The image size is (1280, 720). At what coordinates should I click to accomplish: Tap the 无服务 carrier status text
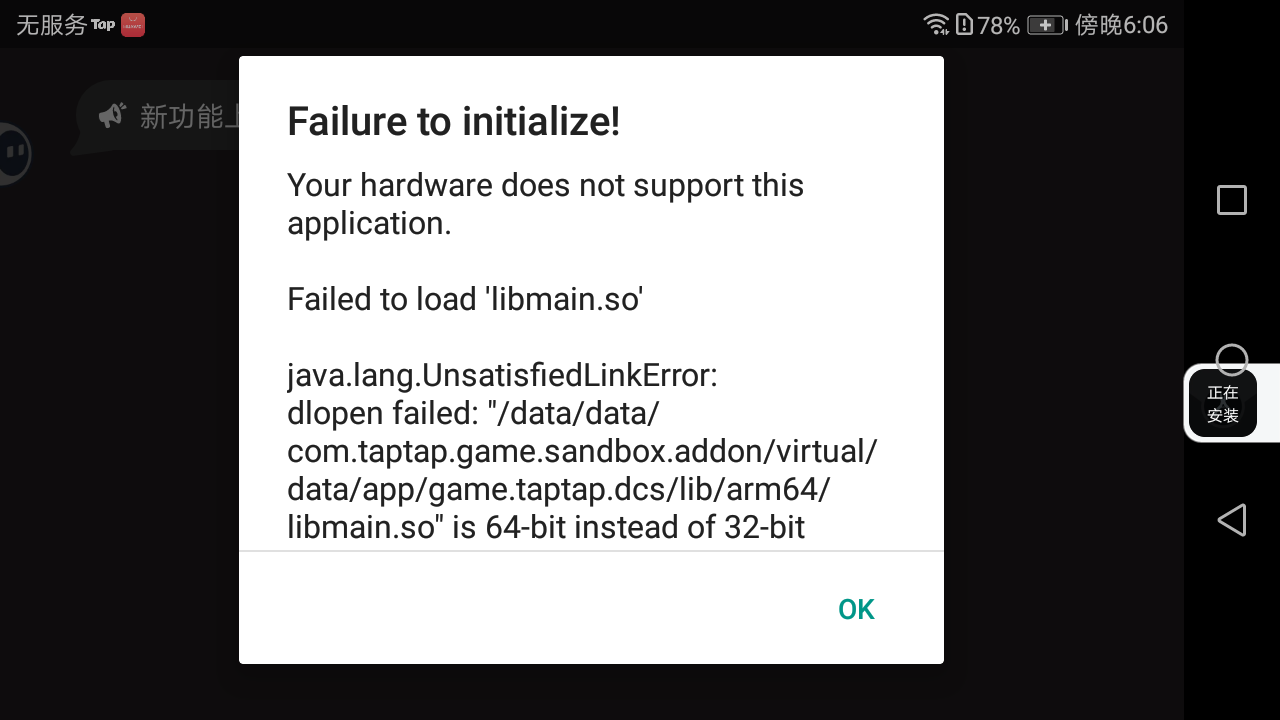(51, 25)
